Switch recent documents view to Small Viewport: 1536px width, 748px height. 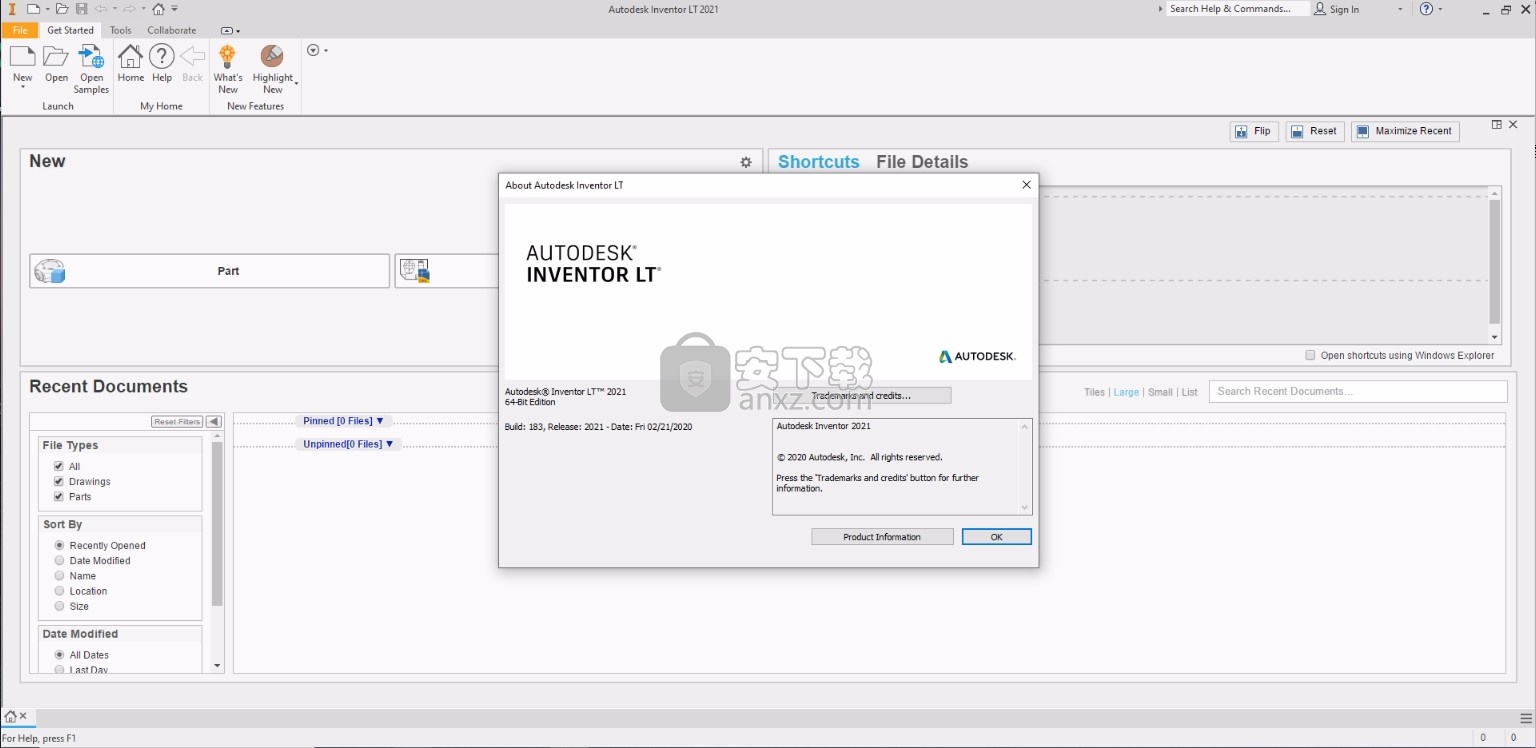coord(1160,392)
